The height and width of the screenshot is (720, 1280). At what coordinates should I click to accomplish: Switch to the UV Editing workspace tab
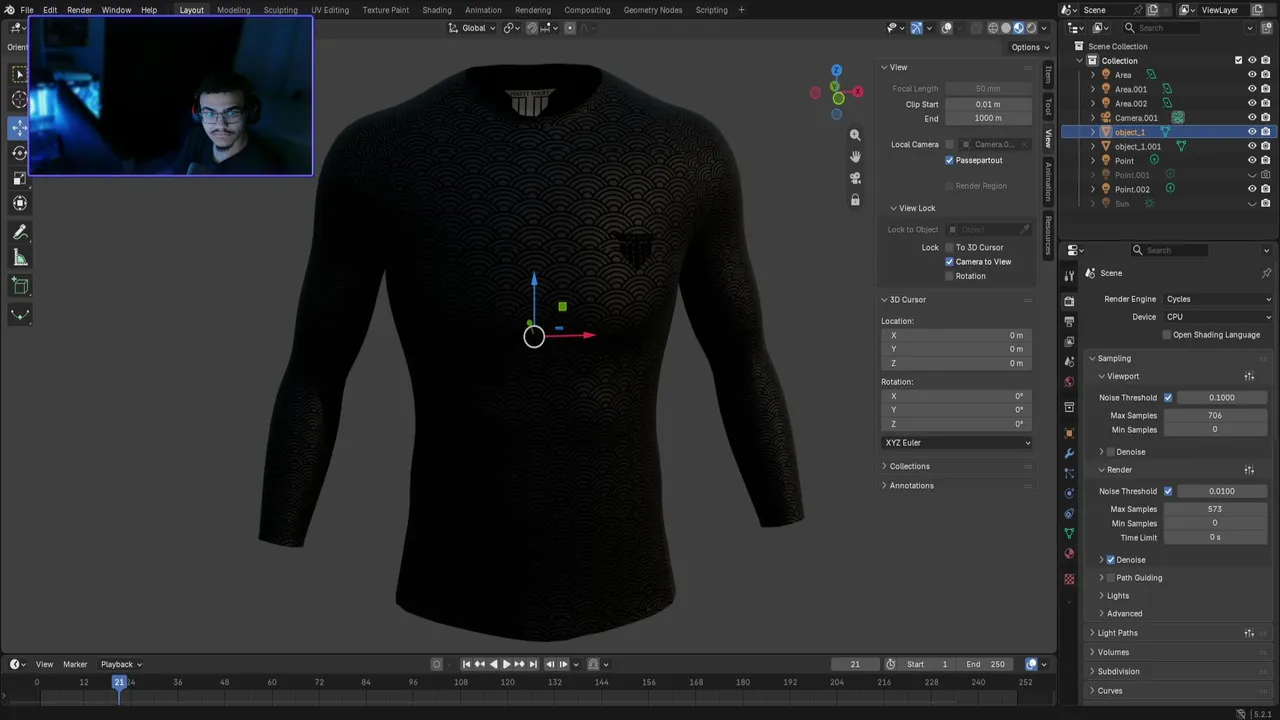click(330, 10)
